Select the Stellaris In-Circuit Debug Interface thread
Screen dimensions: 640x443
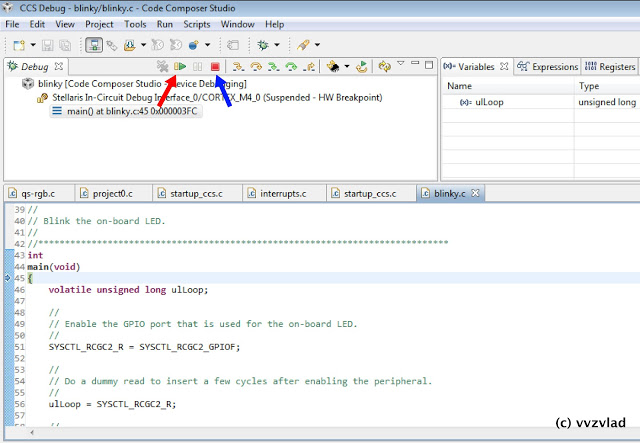(x=209, y=98)
